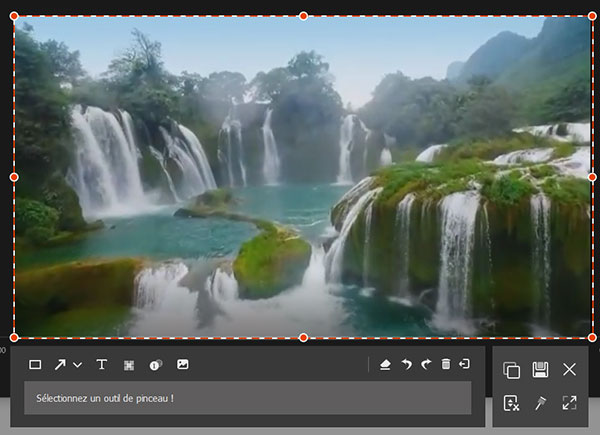The height and width of the screenshot is (435, 600).
Task: Select the numbered step marker tool
Action: 155,365
